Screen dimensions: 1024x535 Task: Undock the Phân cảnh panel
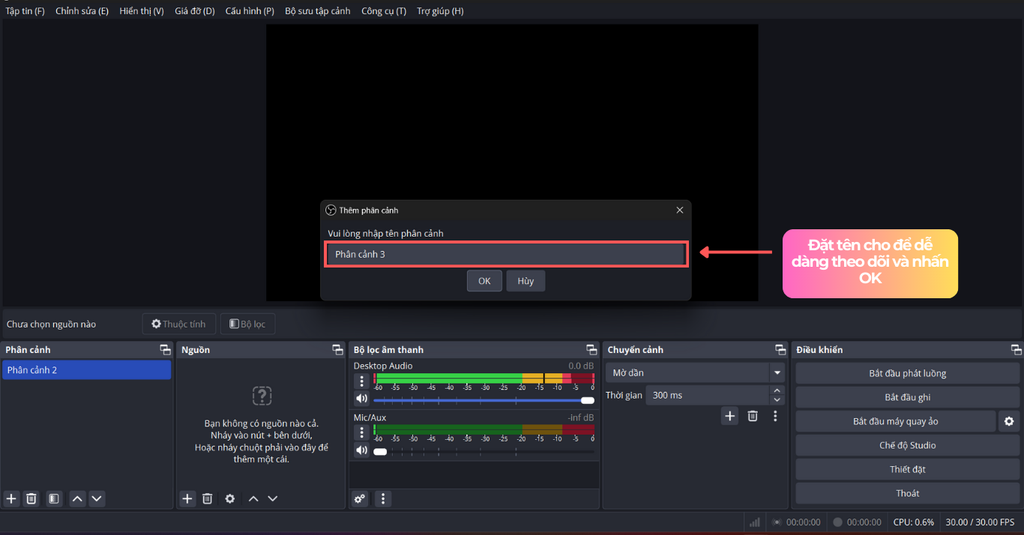[164, 350]
